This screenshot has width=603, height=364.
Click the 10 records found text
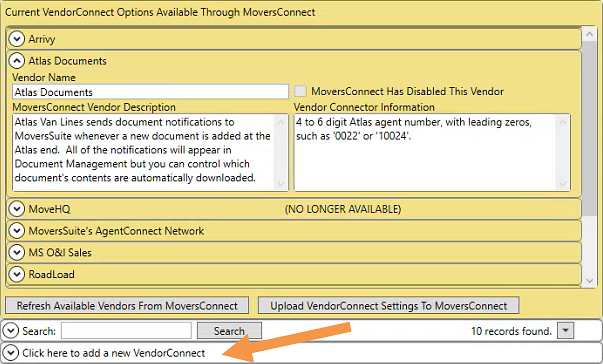click(x=511, y=331)
